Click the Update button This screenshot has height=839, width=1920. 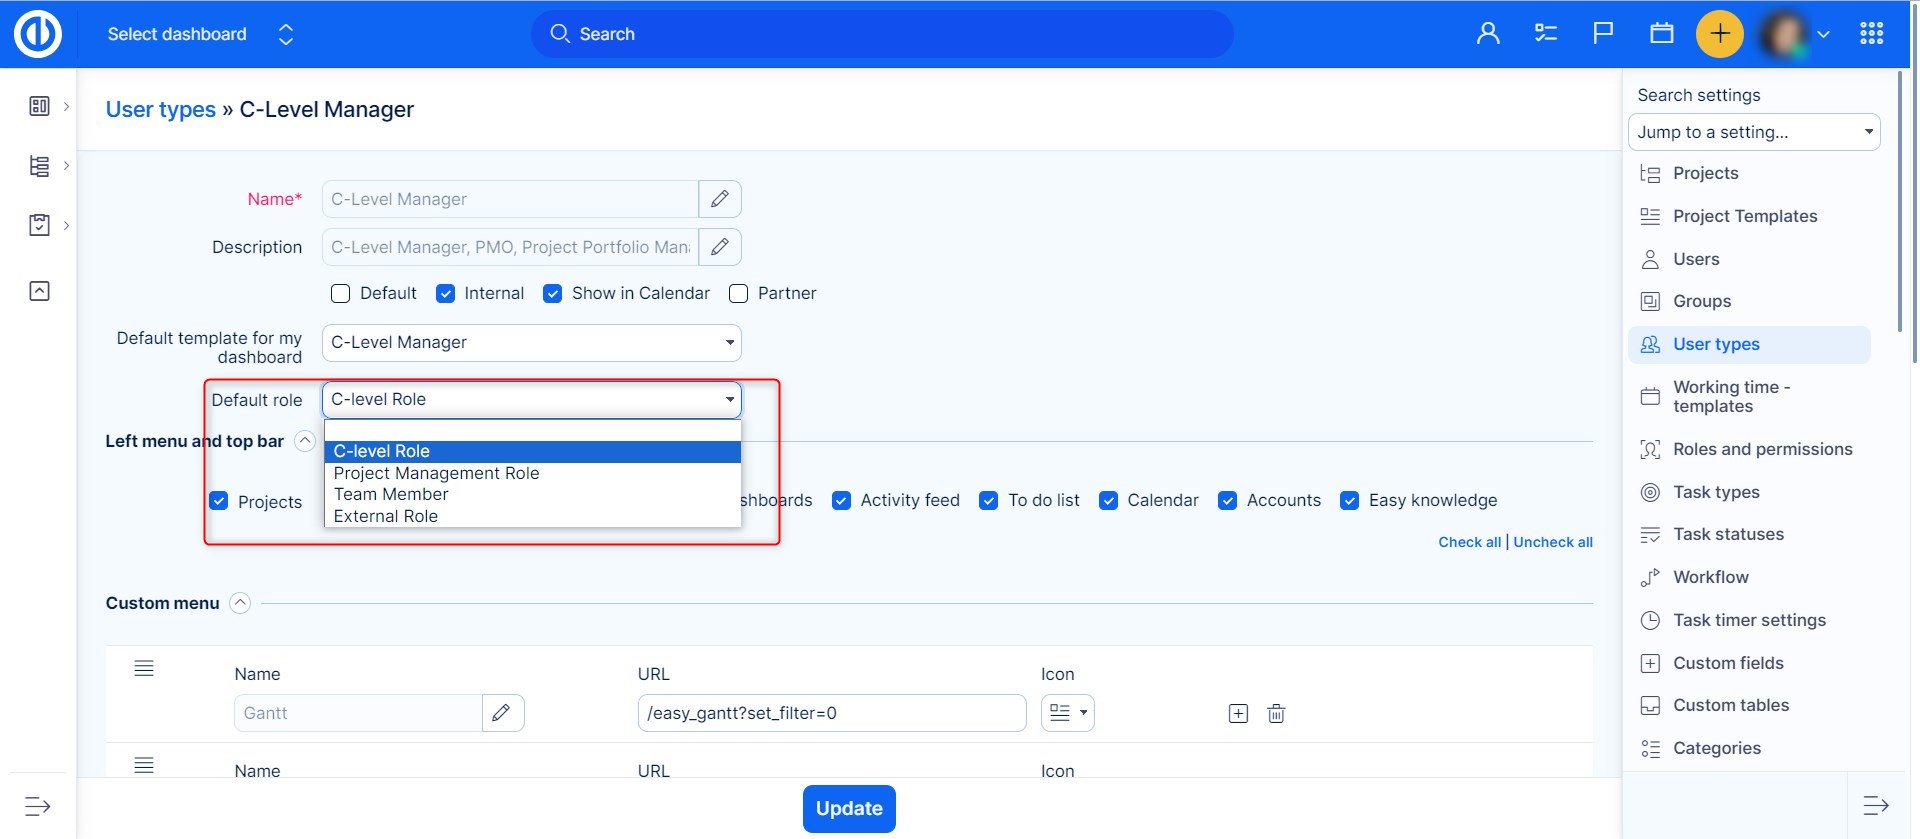pyautogui.click(x=848, y=808)
